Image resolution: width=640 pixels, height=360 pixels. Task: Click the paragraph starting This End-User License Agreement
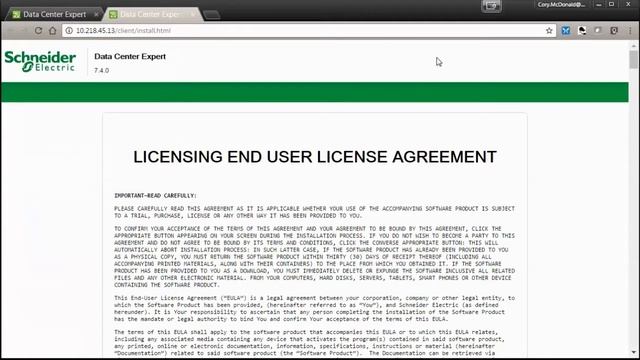(x=314, y=309)
